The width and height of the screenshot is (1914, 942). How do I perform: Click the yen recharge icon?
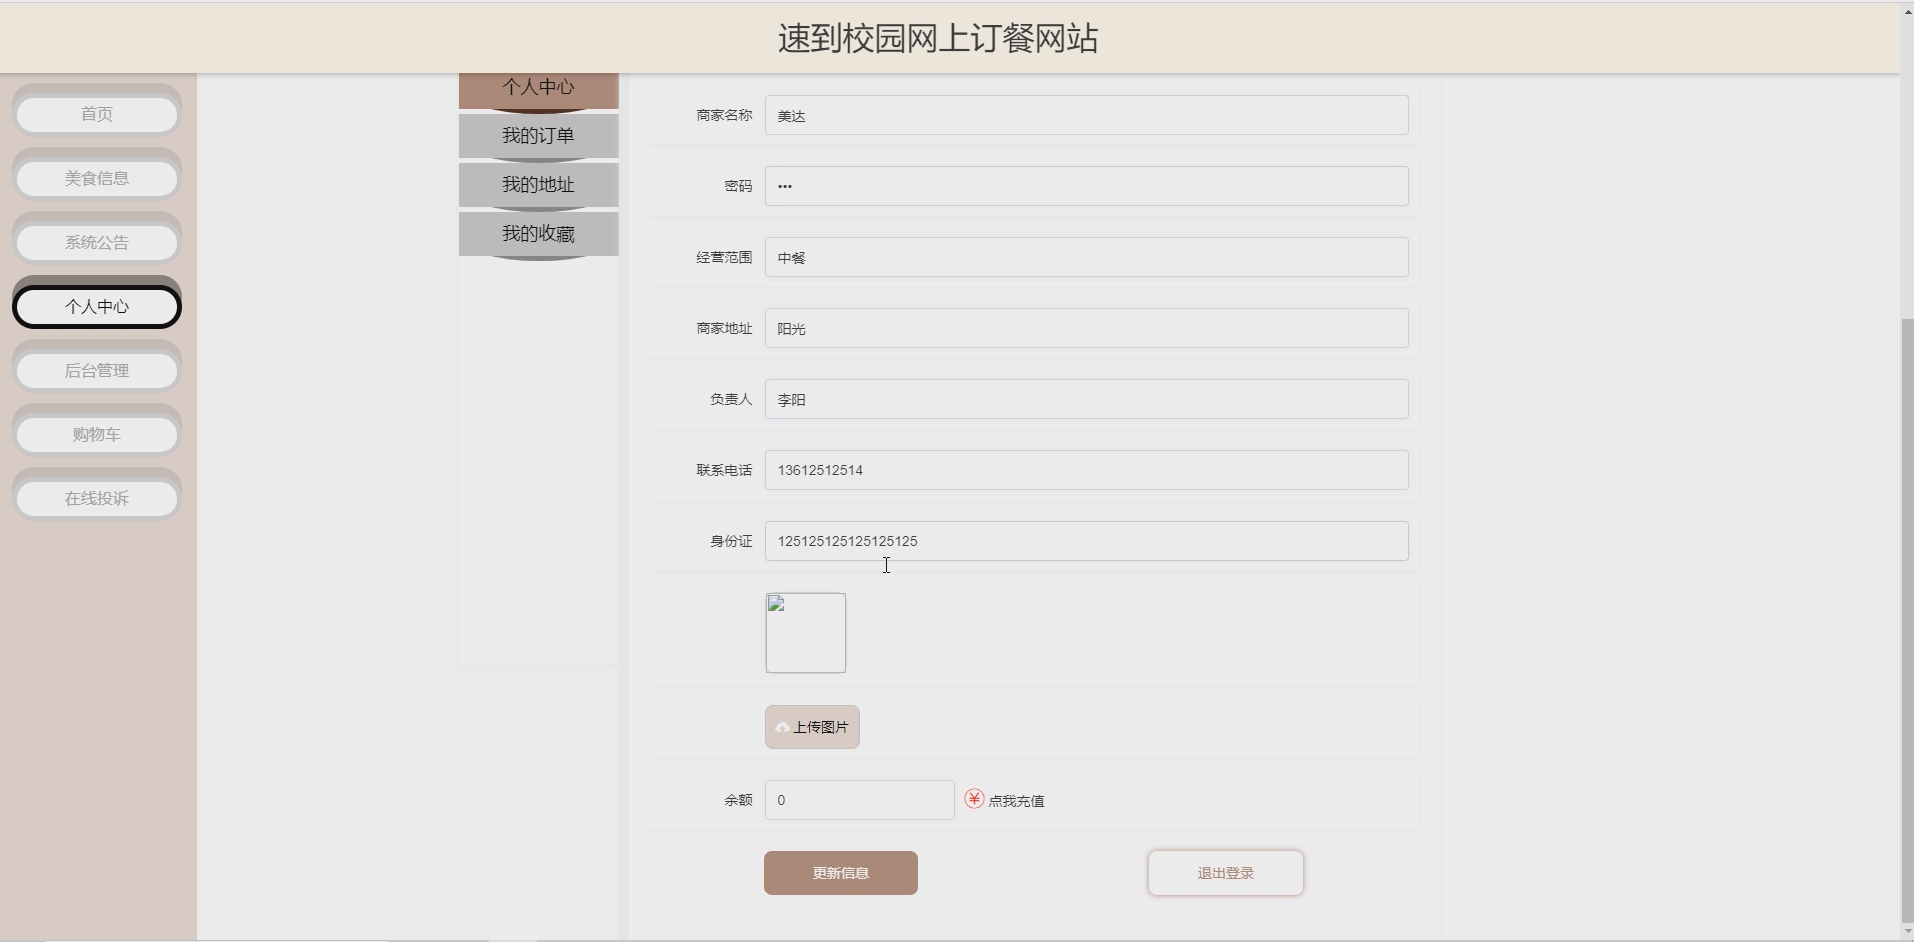point(974,799)
